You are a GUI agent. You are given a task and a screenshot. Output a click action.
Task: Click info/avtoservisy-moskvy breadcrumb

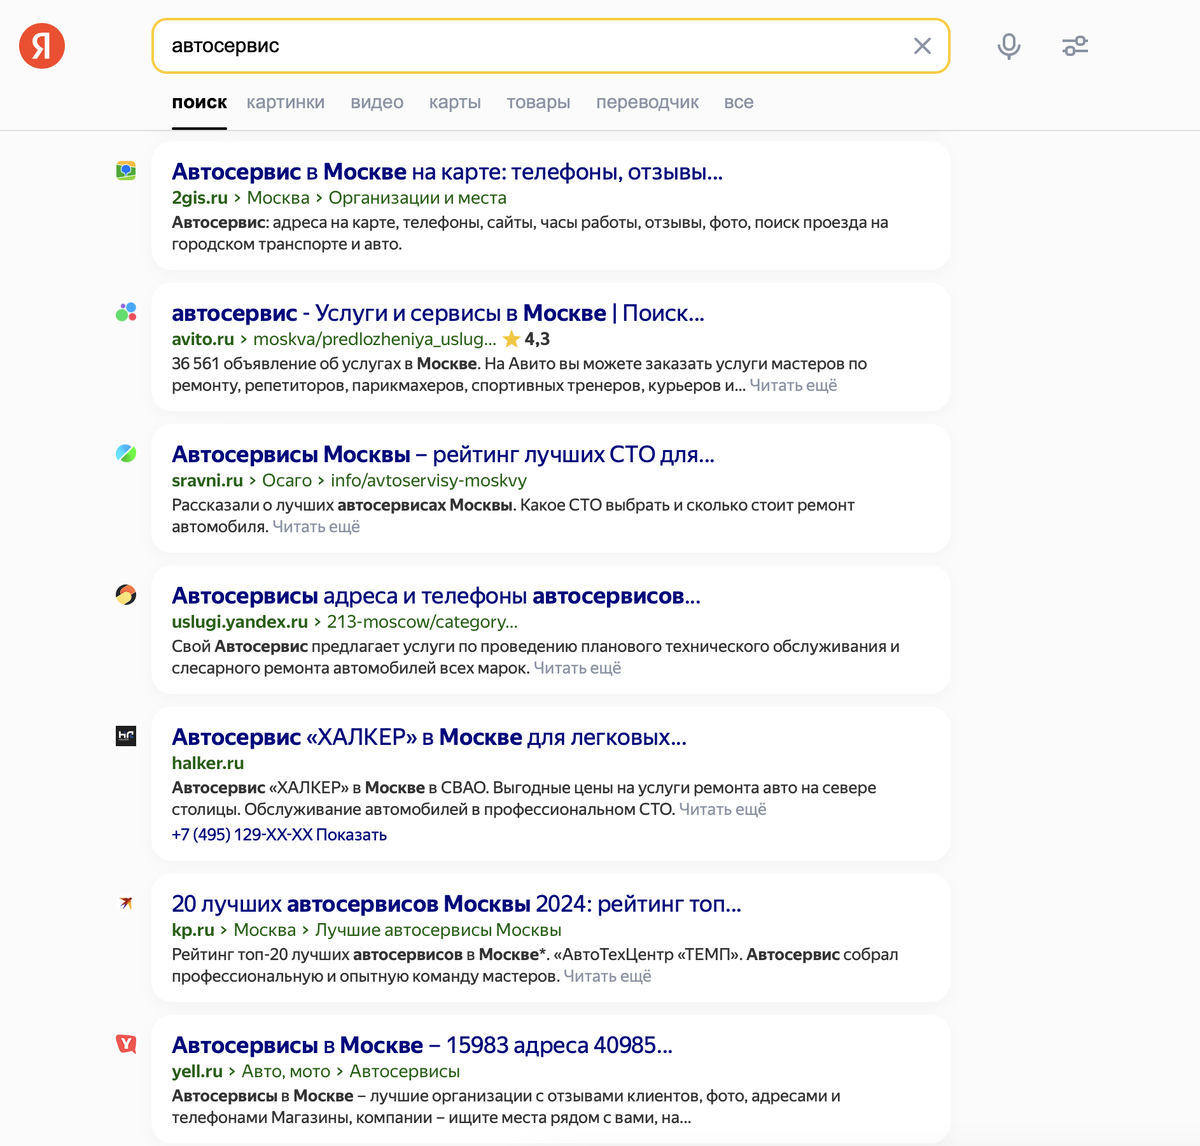click(x=429, y=480)
